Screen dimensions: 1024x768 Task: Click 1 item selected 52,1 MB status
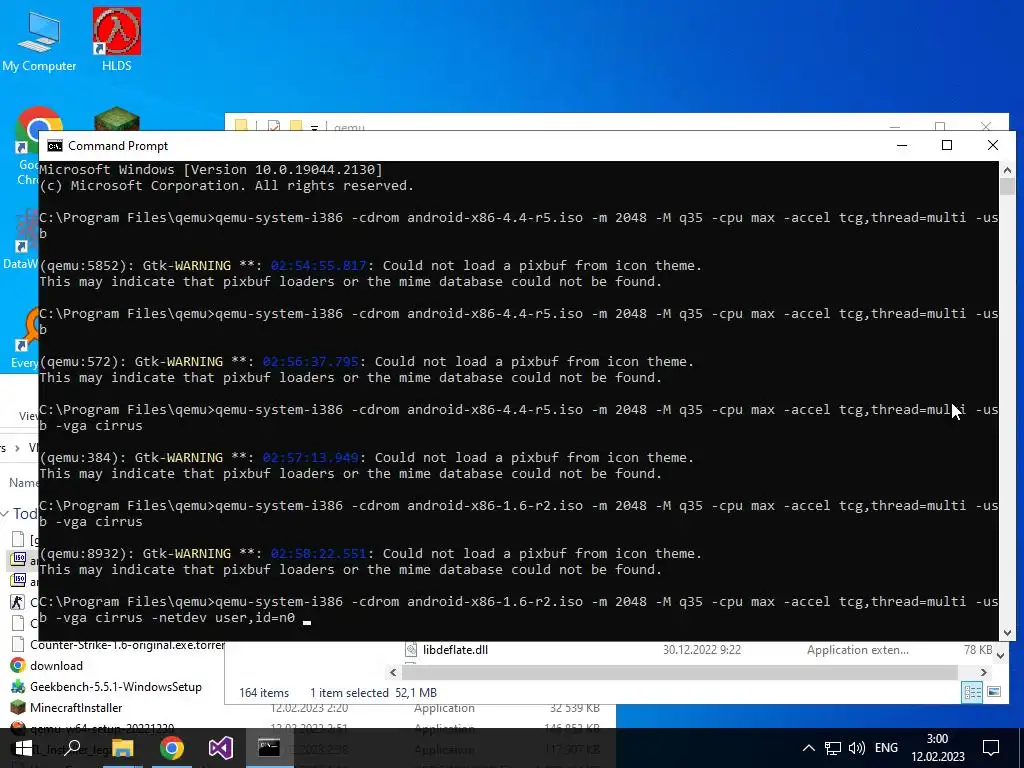(374, 693)
